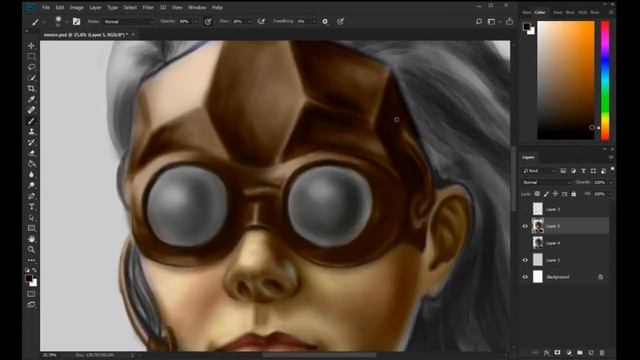Viewport: 640px width, 360px height.
Task: Select the Paint Bucket tool
Action: click(31, 164)
